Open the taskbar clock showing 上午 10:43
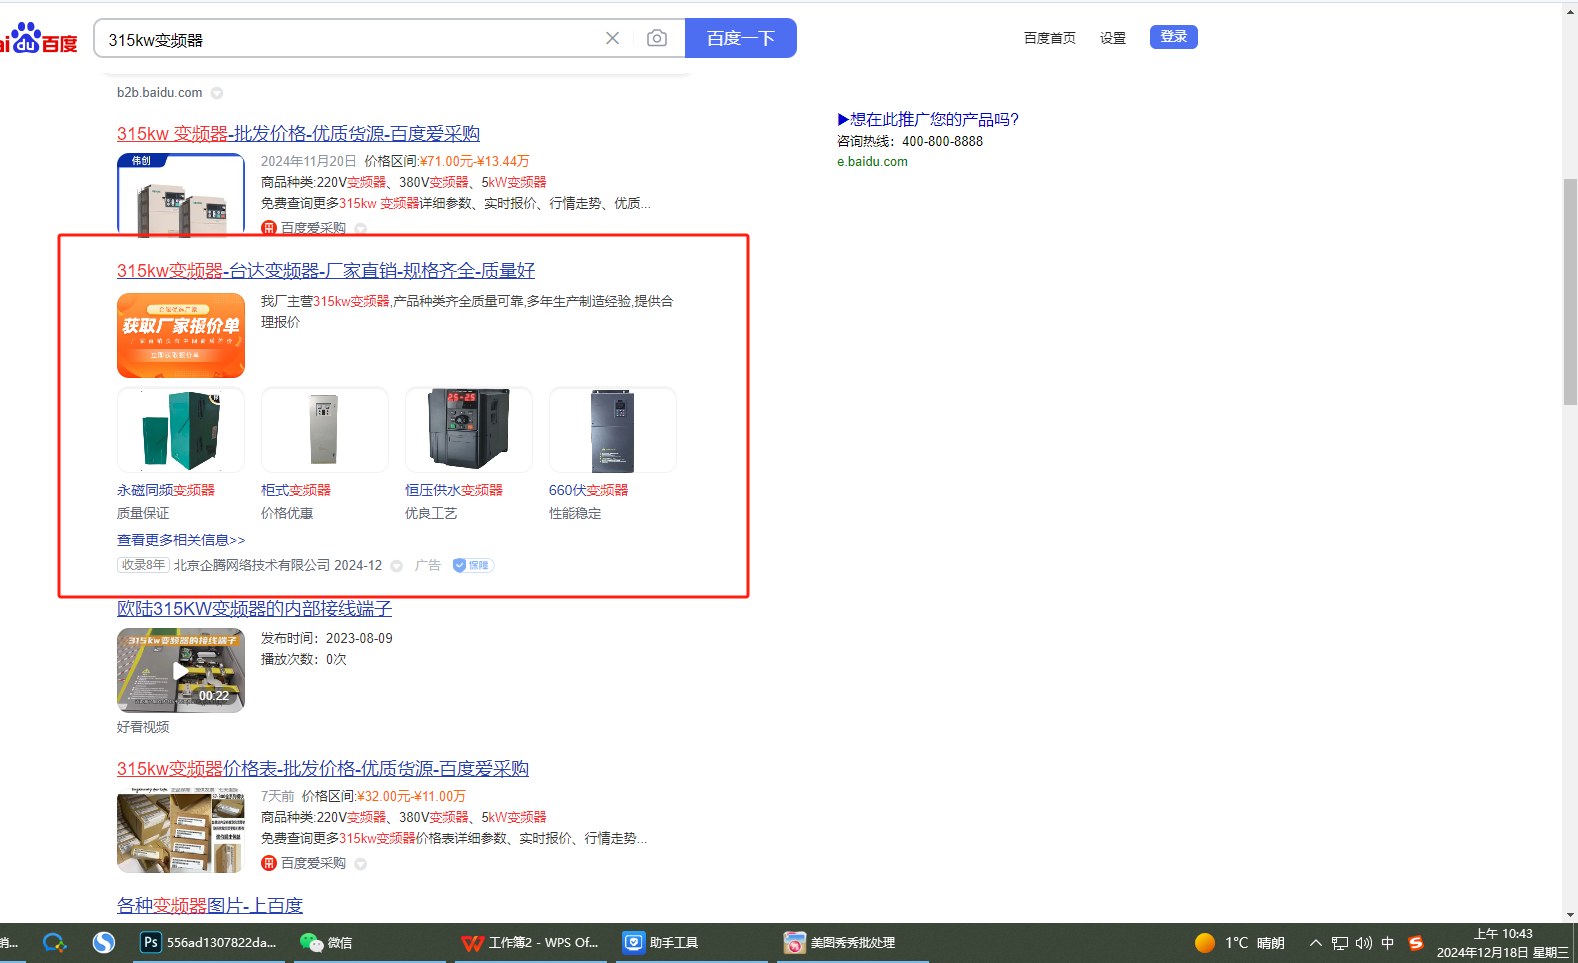The height and width of the screenshot is (963, 1578). pyautogui.click(x=1503, y=943)
